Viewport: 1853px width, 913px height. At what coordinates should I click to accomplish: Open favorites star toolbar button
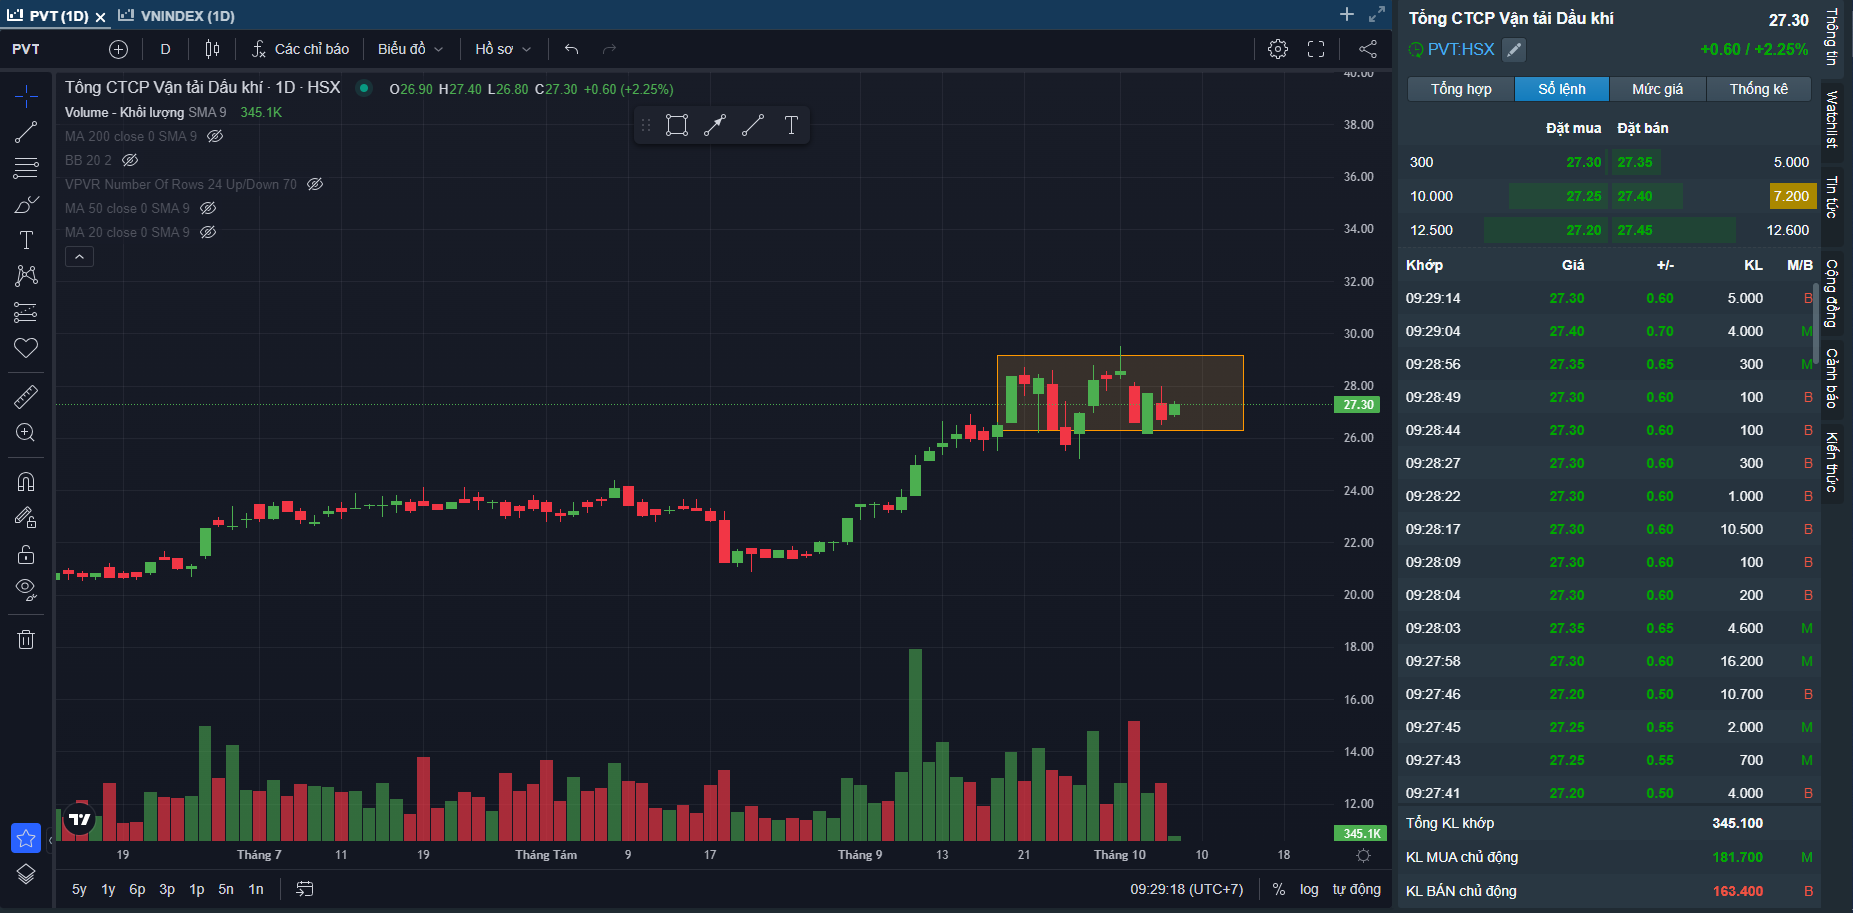(26, 838)
